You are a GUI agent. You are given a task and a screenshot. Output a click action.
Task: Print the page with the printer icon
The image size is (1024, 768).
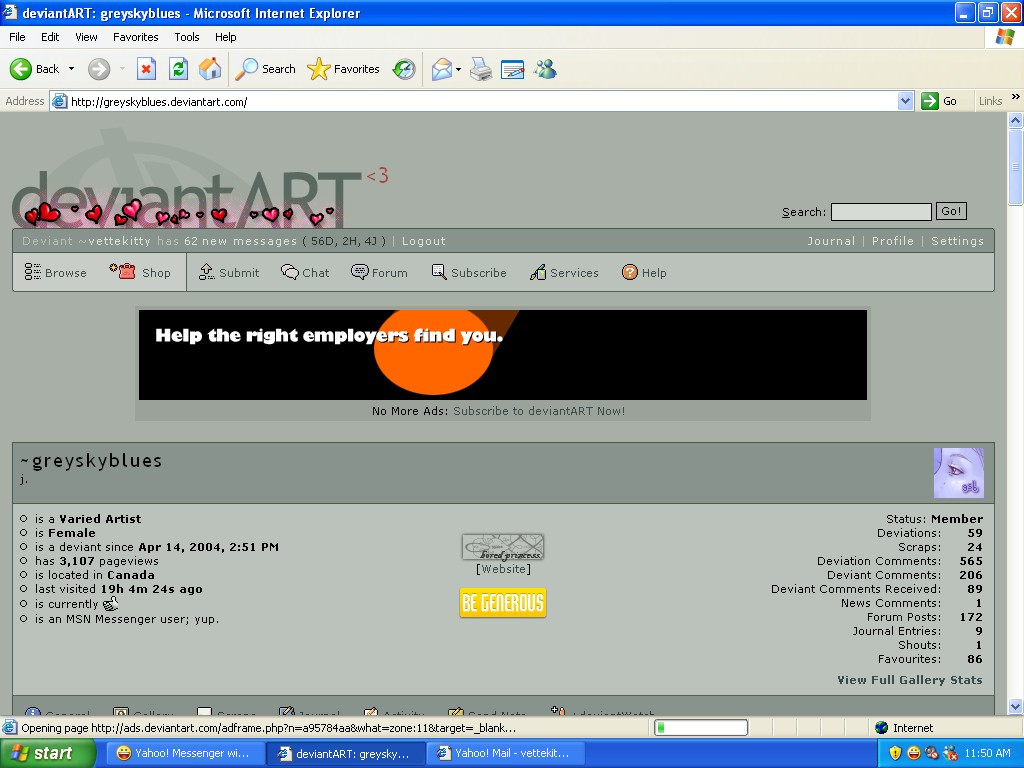tap(481, 69)
